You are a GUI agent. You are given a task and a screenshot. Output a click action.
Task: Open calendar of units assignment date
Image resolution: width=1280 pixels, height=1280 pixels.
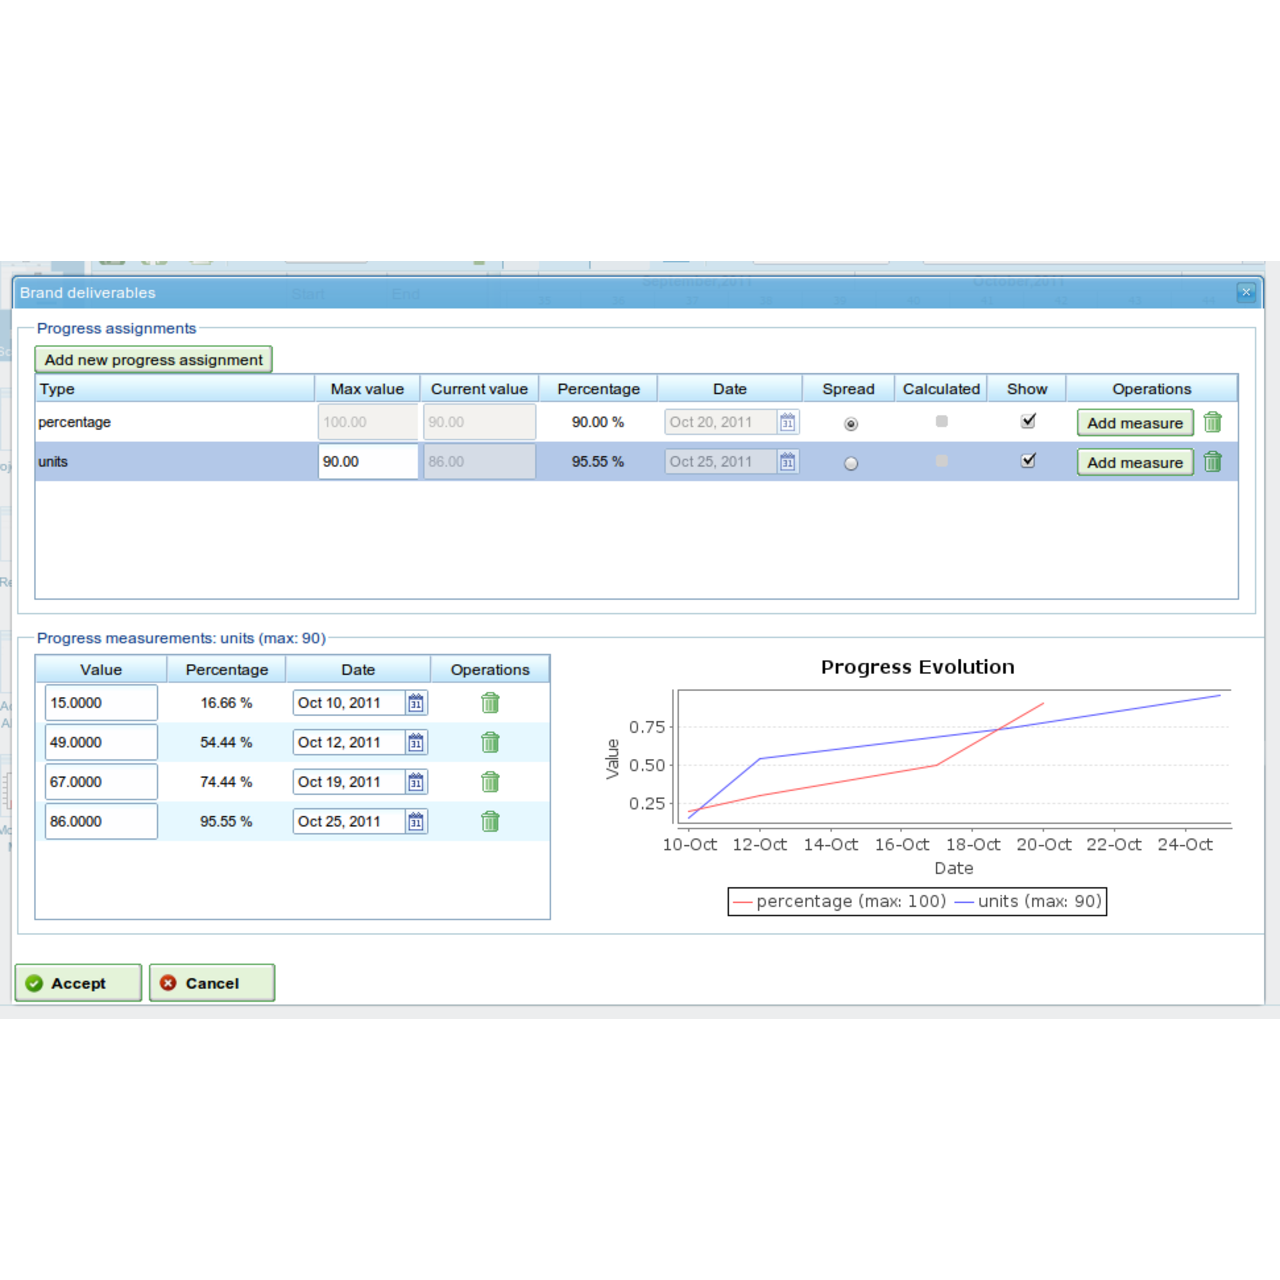coord(788,462)
